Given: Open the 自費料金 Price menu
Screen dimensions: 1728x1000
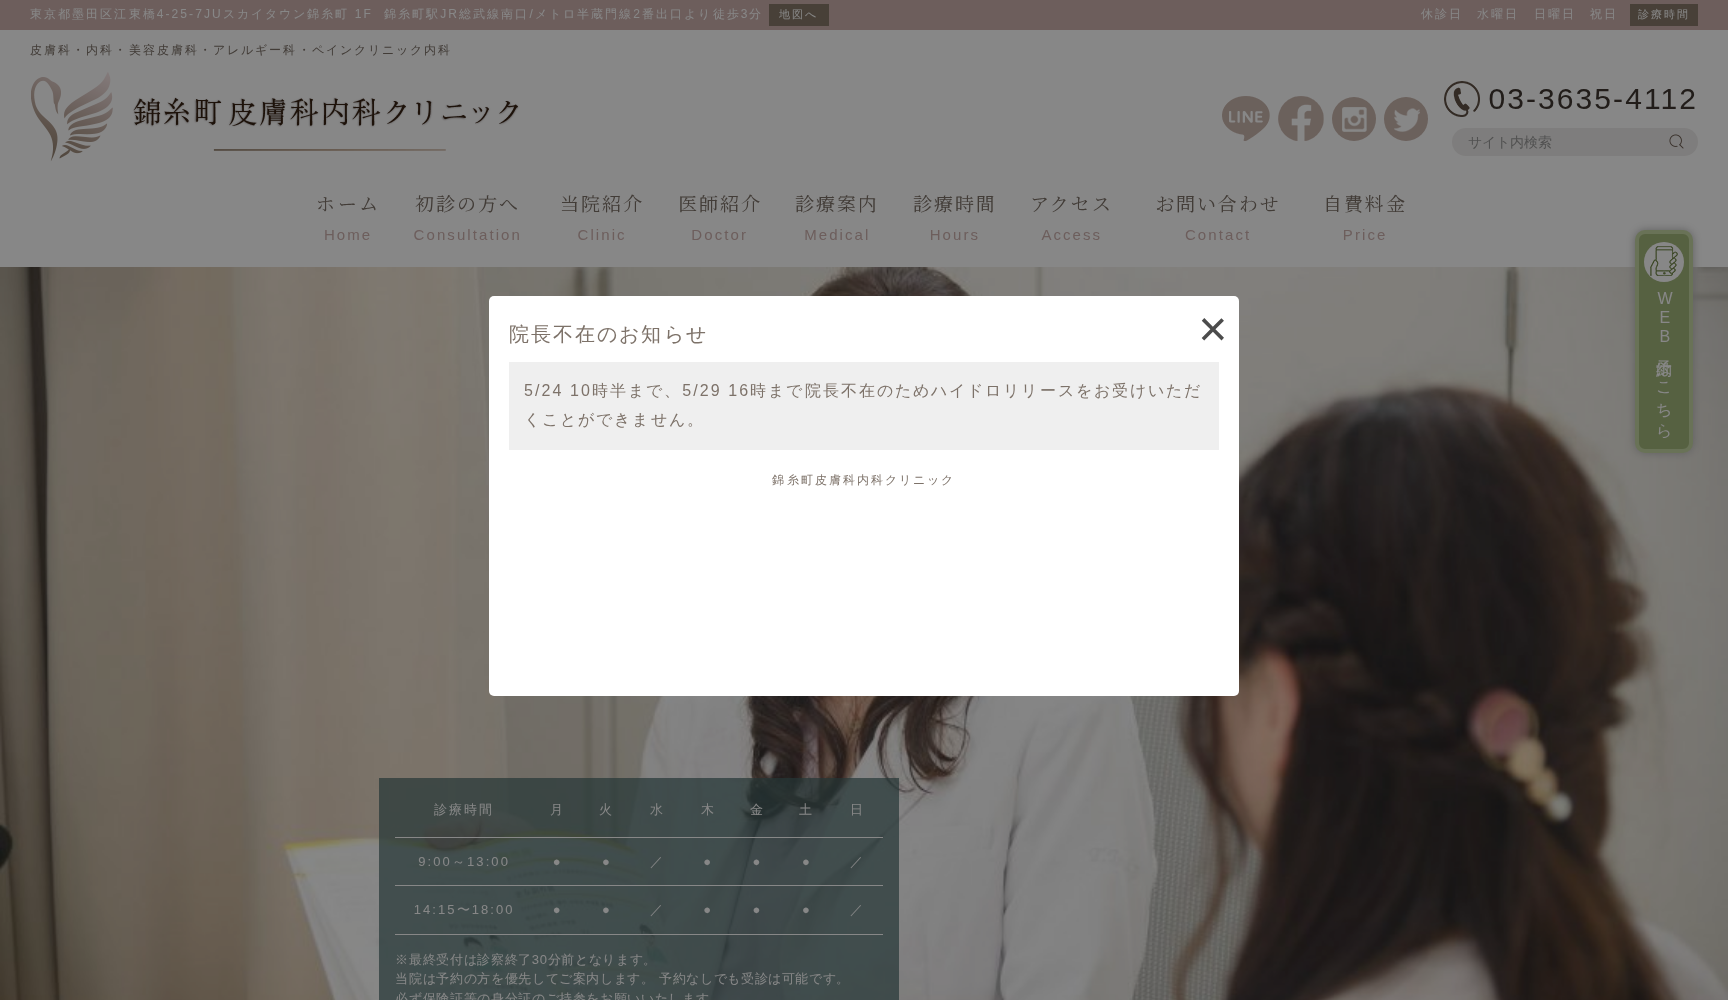Looking at the screenshot, I should (1364, 217).
